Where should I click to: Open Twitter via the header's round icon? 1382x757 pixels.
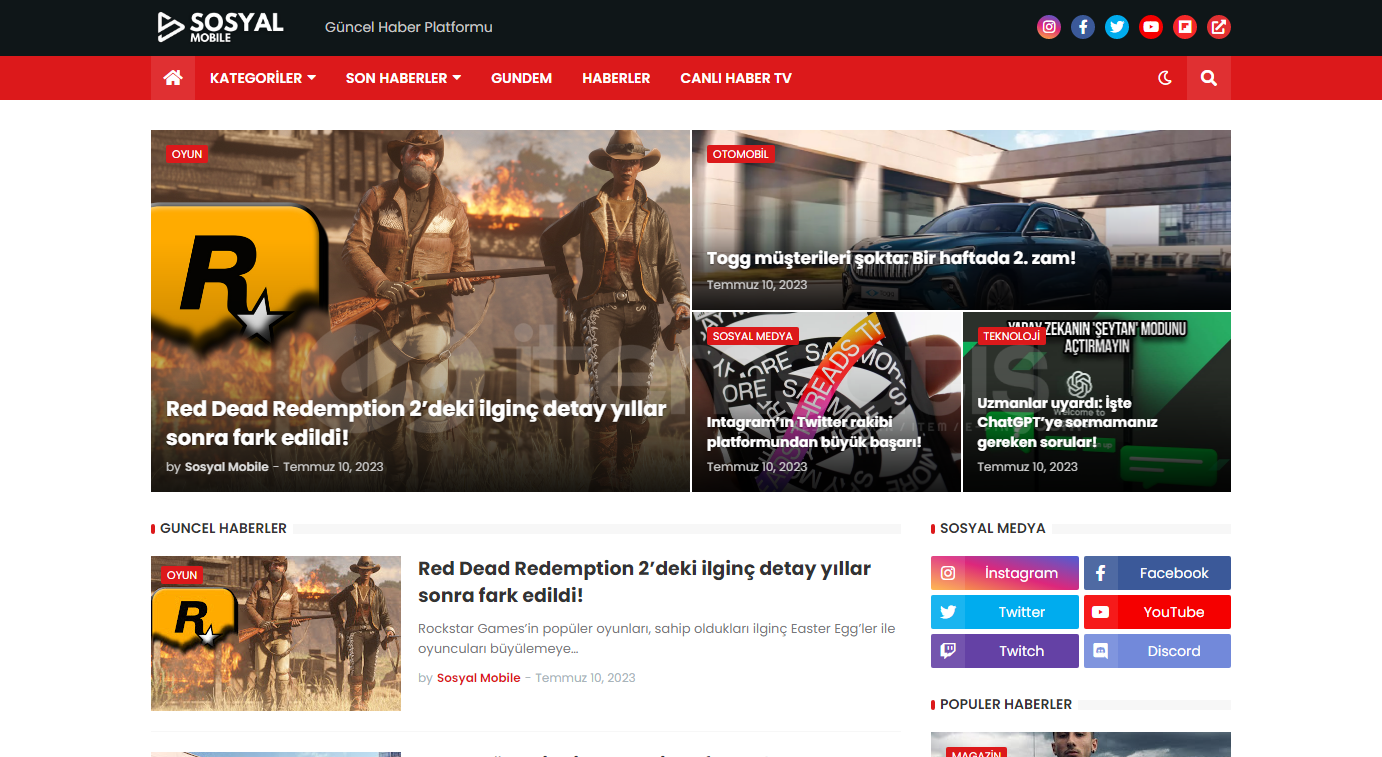1117,27
